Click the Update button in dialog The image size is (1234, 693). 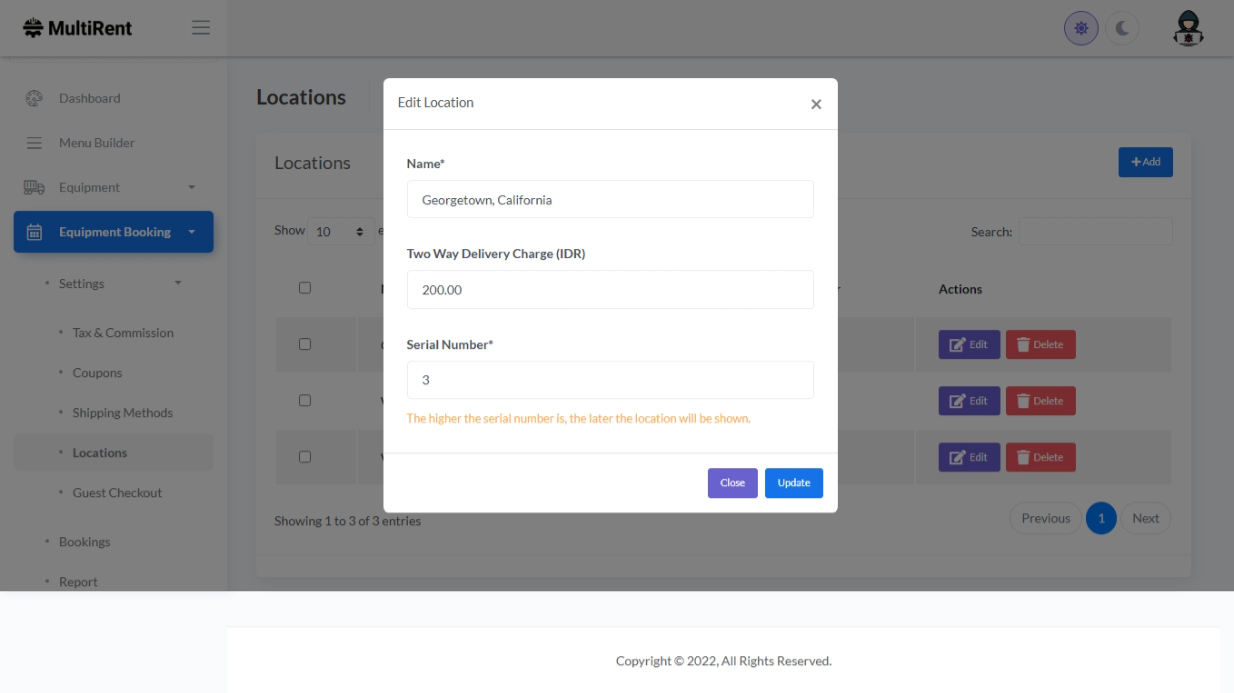coord(794,483)
